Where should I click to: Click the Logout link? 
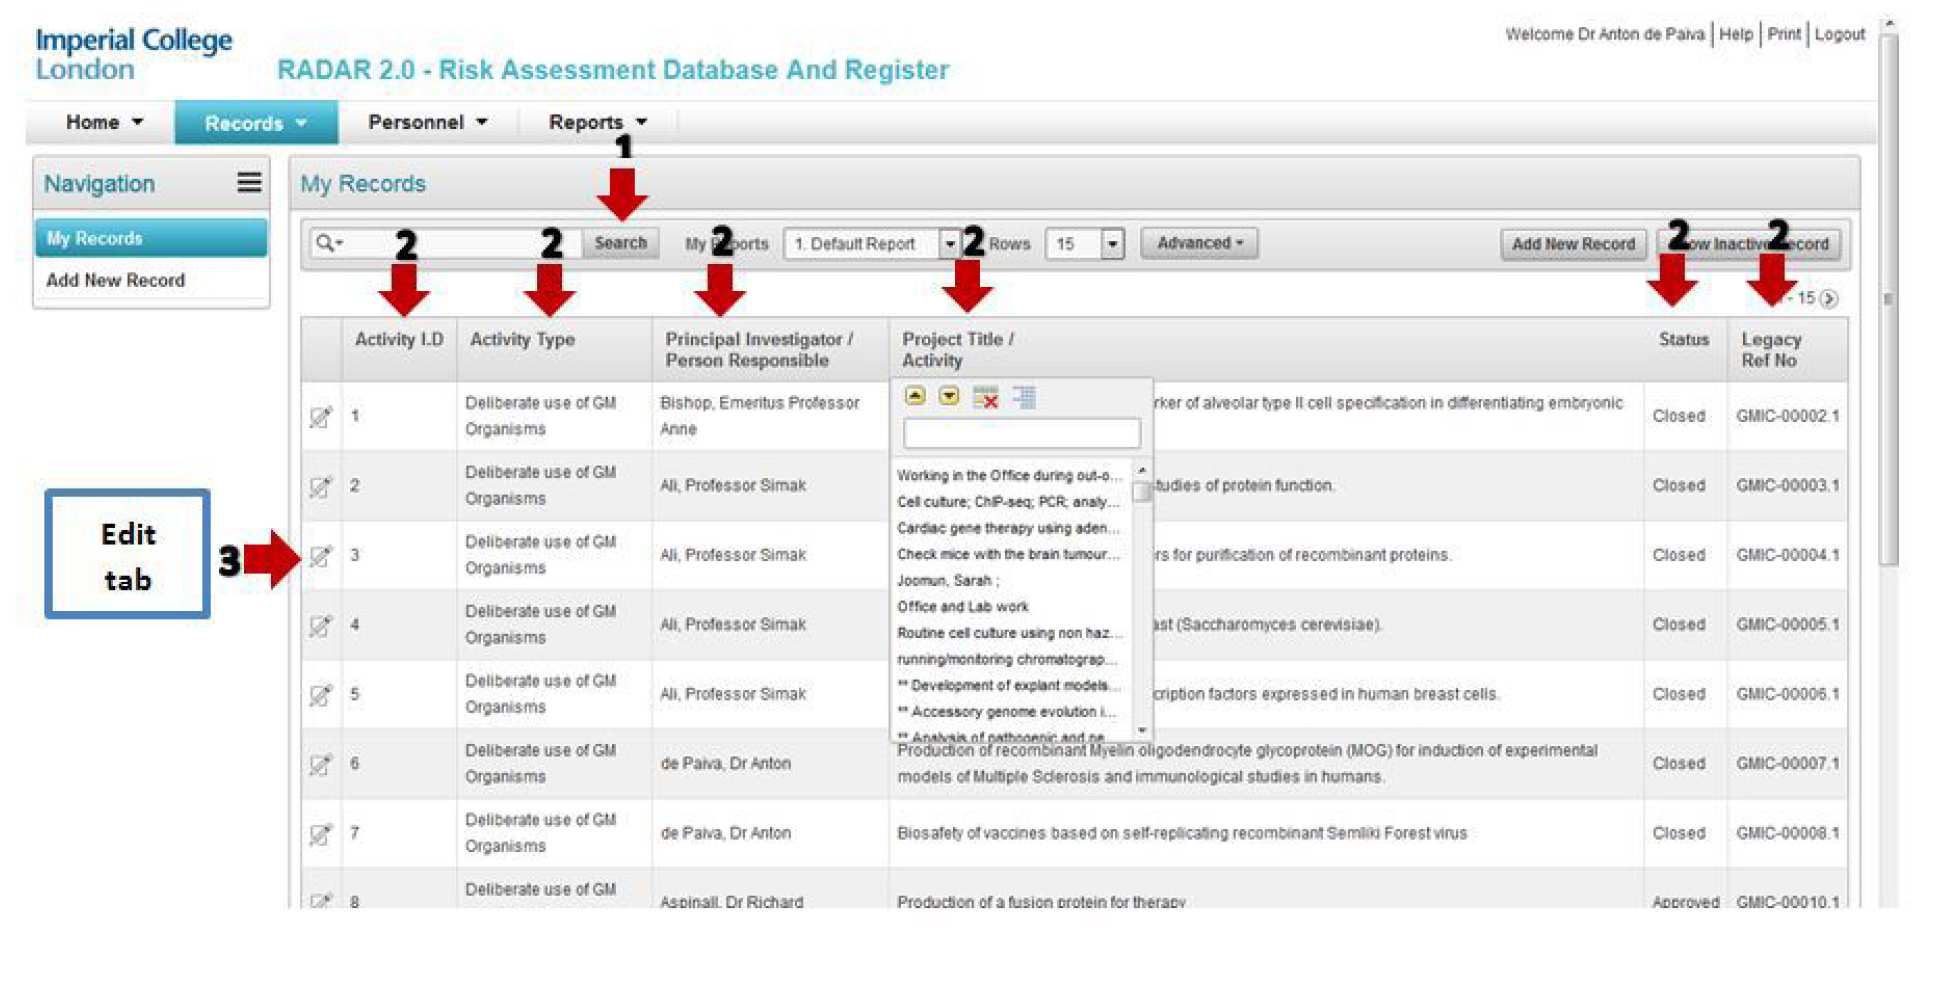[x=1839, y=34]
